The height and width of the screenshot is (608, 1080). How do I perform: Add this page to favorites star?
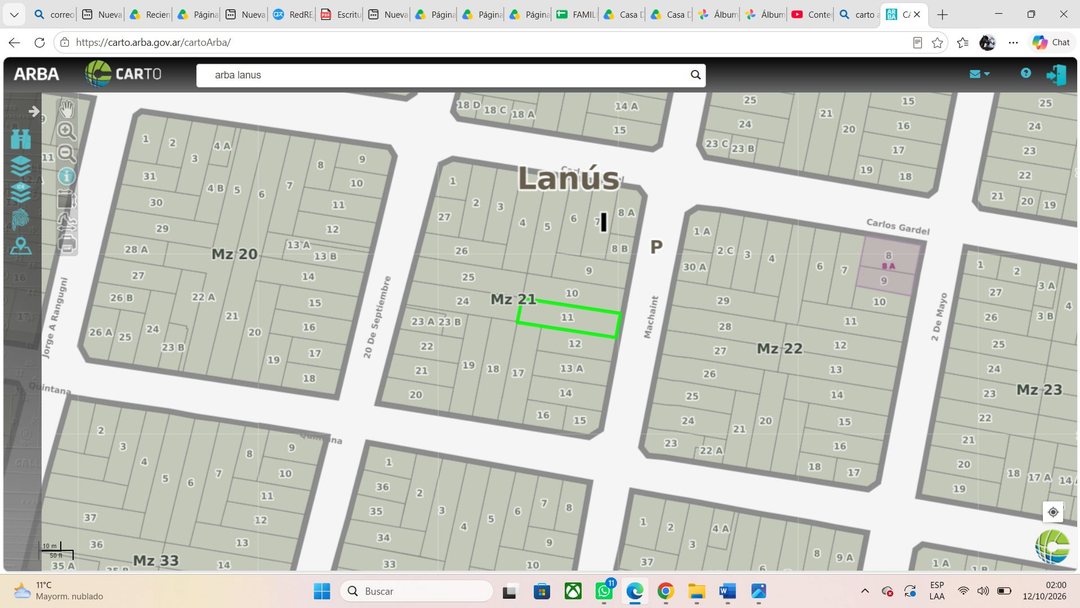tap(937, 43)
